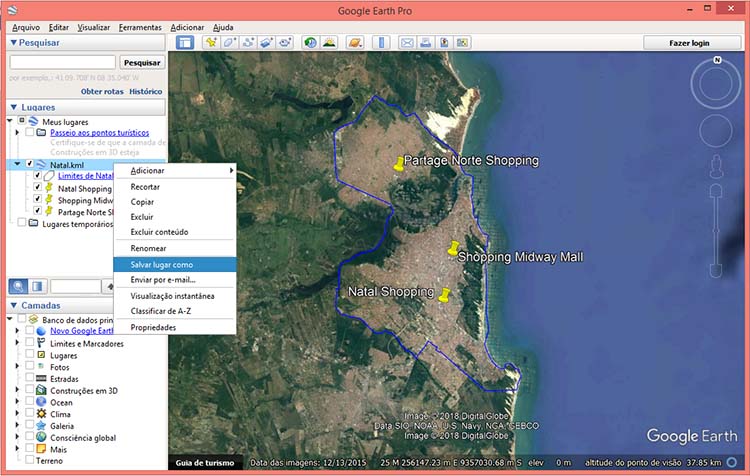
Task: Click the Galeria layer star icon
Action: (41, 425)
